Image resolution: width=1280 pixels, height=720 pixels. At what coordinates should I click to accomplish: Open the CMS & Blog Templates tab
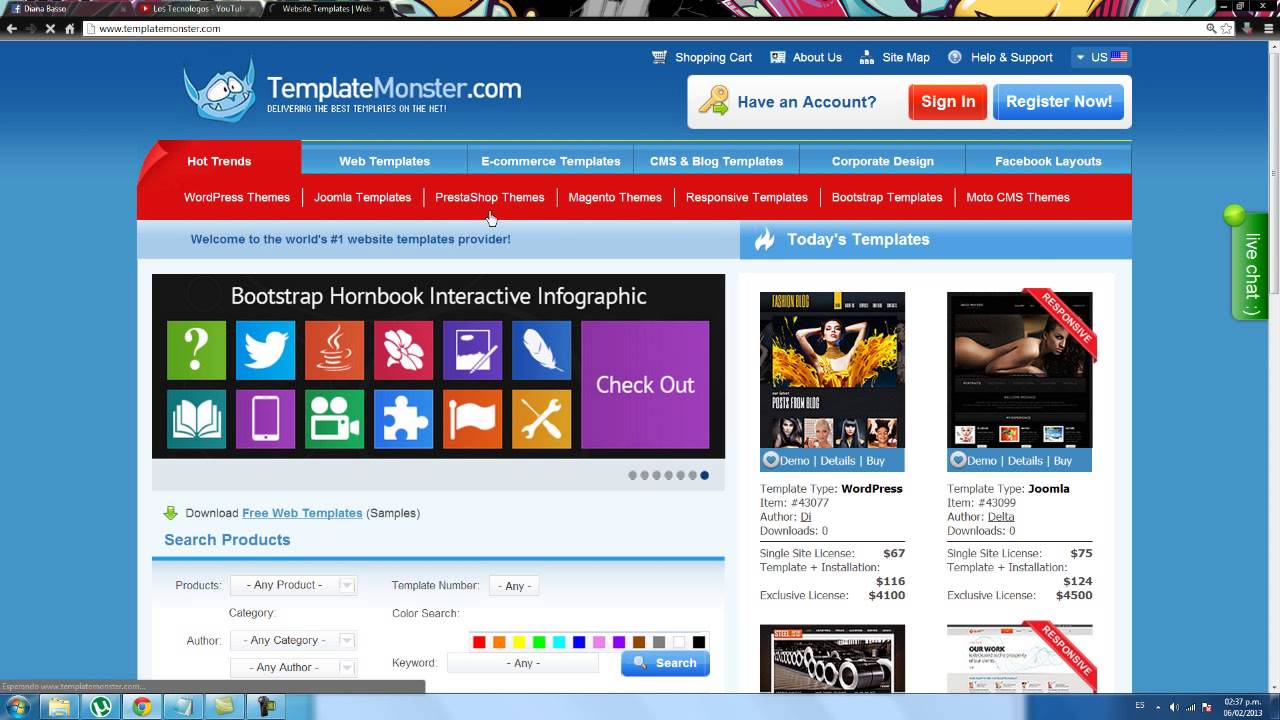pos(716,161)
